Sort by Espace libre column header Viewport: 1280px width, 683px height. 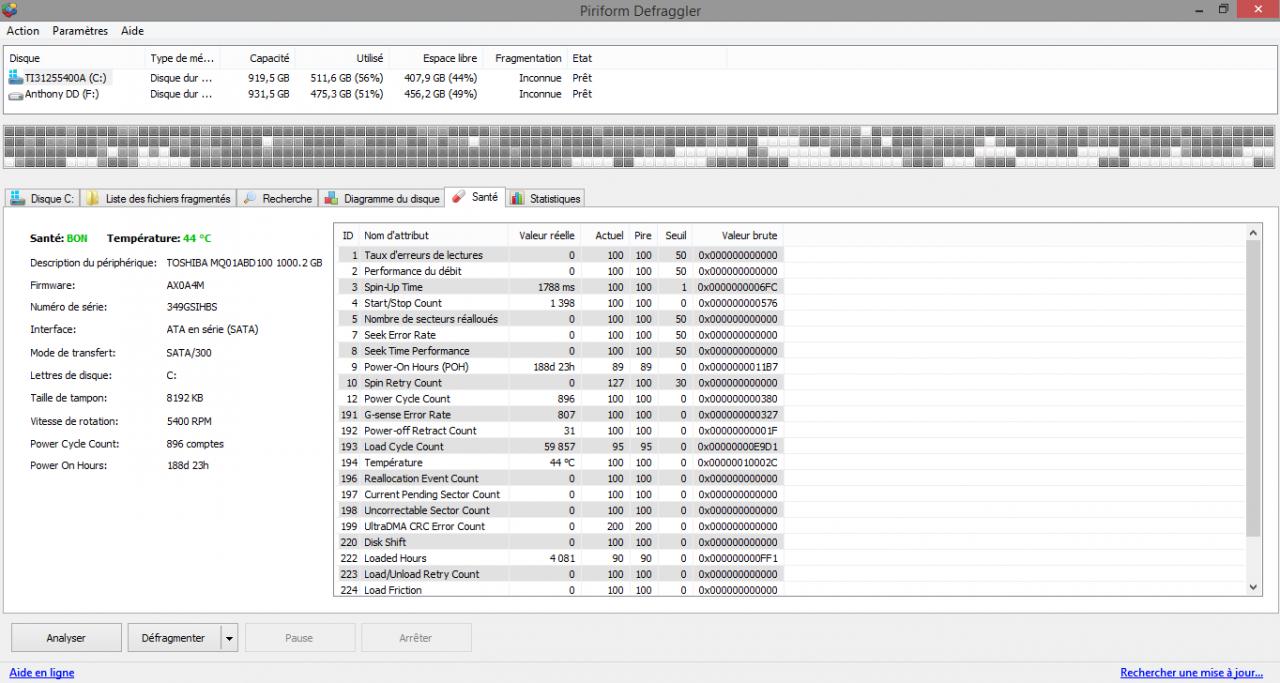coord(437,58)
